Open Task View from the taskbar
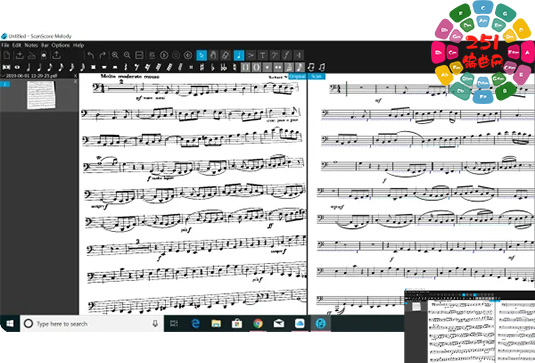This screenshot has height=363, width=535. [x=174, y=323]
